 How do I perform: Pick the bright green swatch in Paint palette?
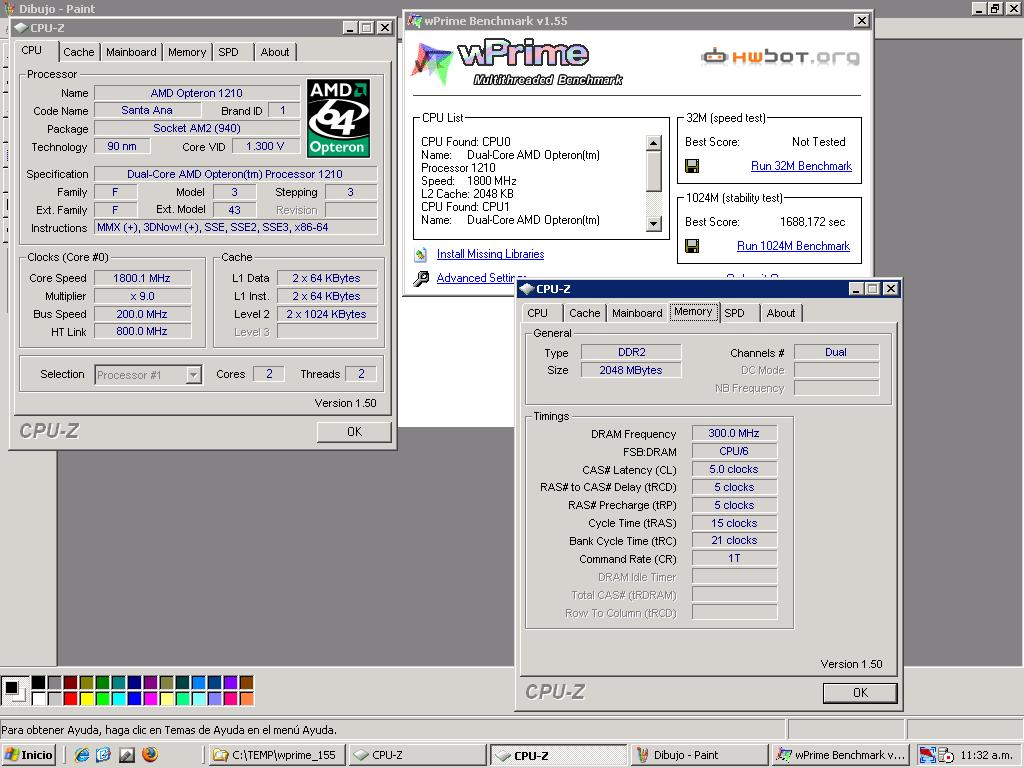pos(103,699)
